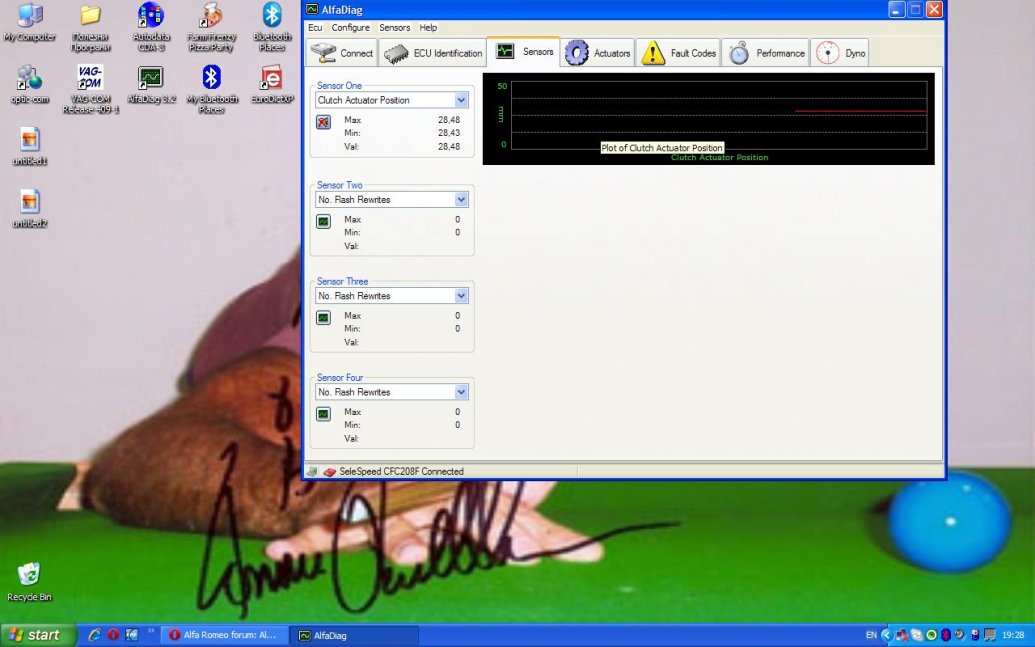Click the Performance stopwatch icon
The image size is (1035, 647).
(x=739, y=53)
